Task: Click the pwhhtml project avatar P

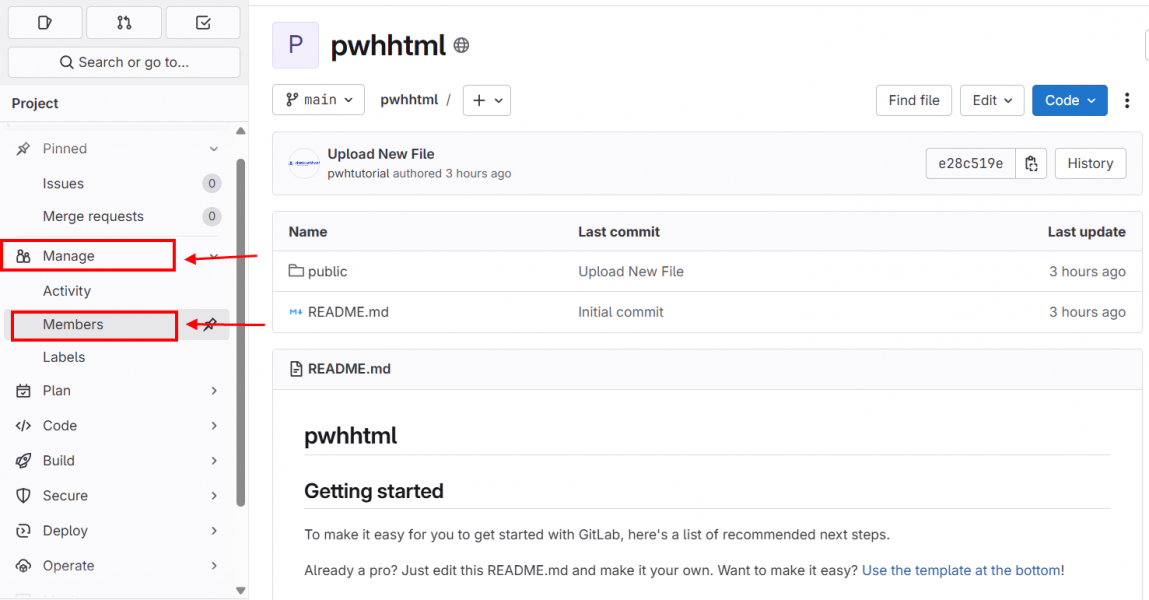Action: tap(295, 45)
